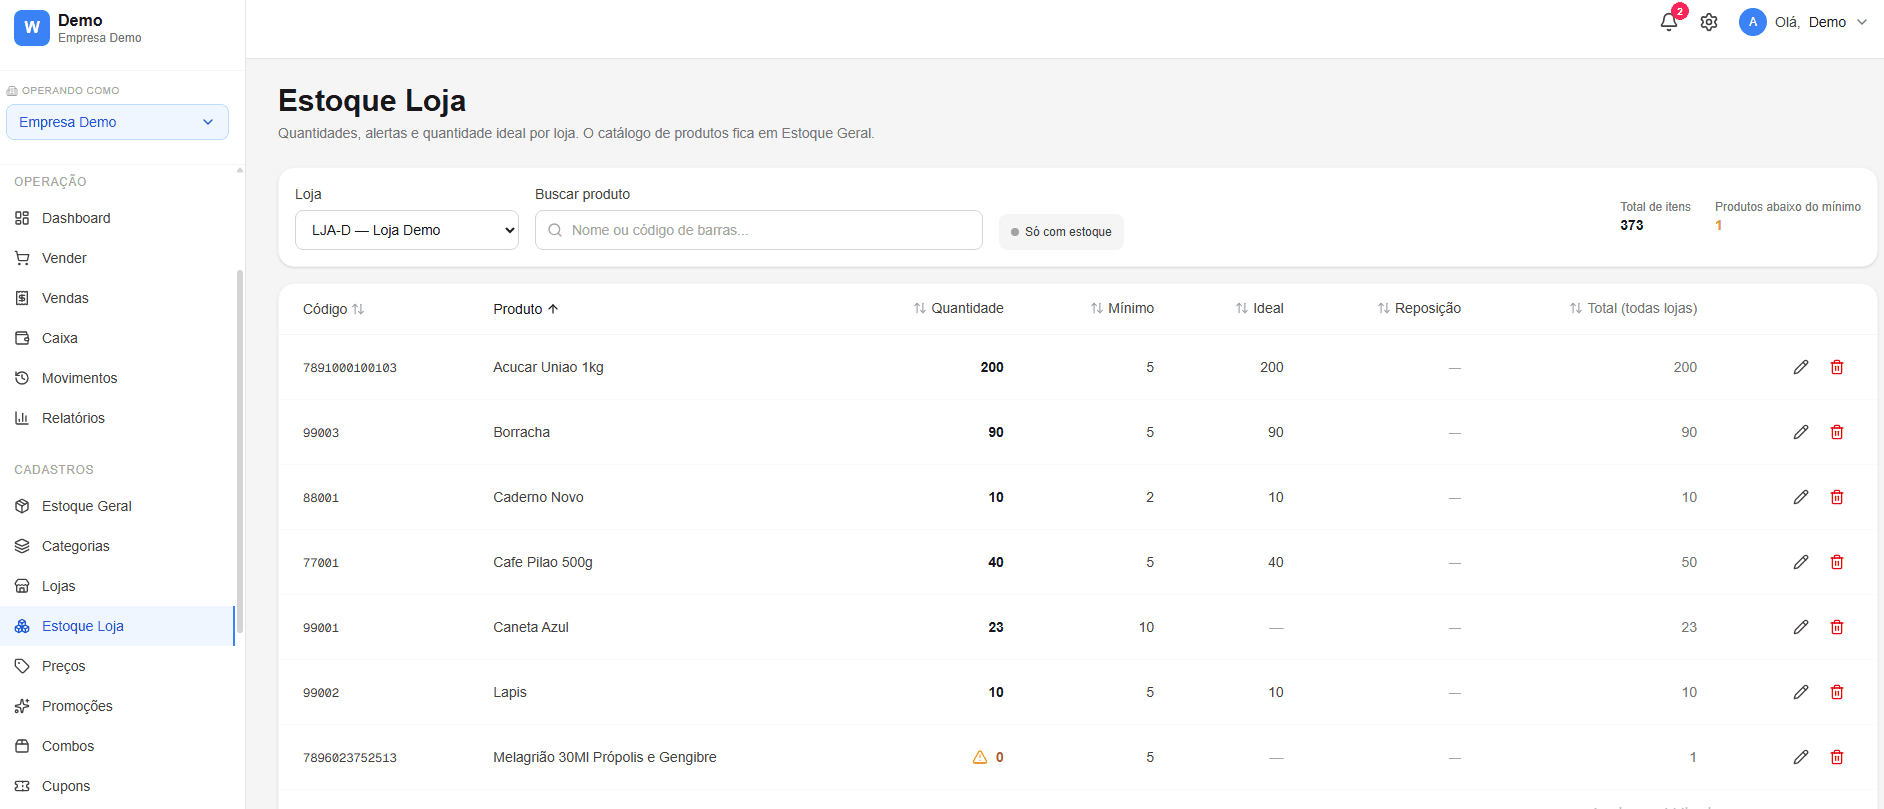Delete the Caneta Azul row

tap(1837, 627)
